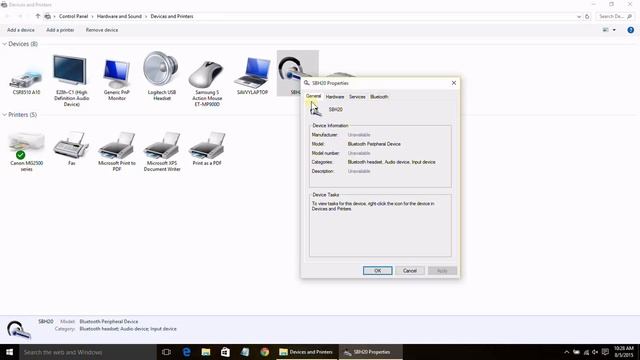Click the change view icon button

click(x=606, y=30)
